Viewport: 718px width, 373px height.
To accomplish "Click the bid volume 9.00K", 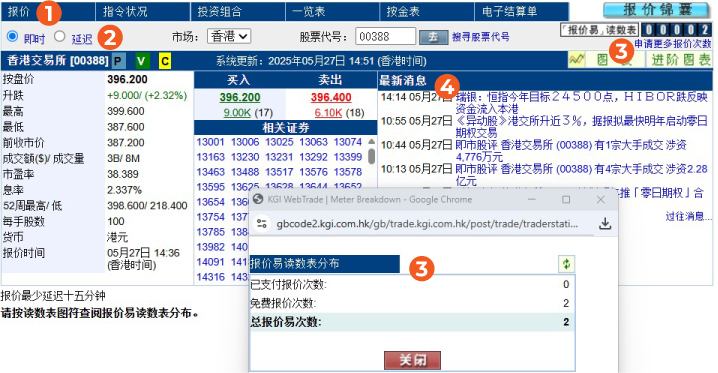I will [237, 113].
